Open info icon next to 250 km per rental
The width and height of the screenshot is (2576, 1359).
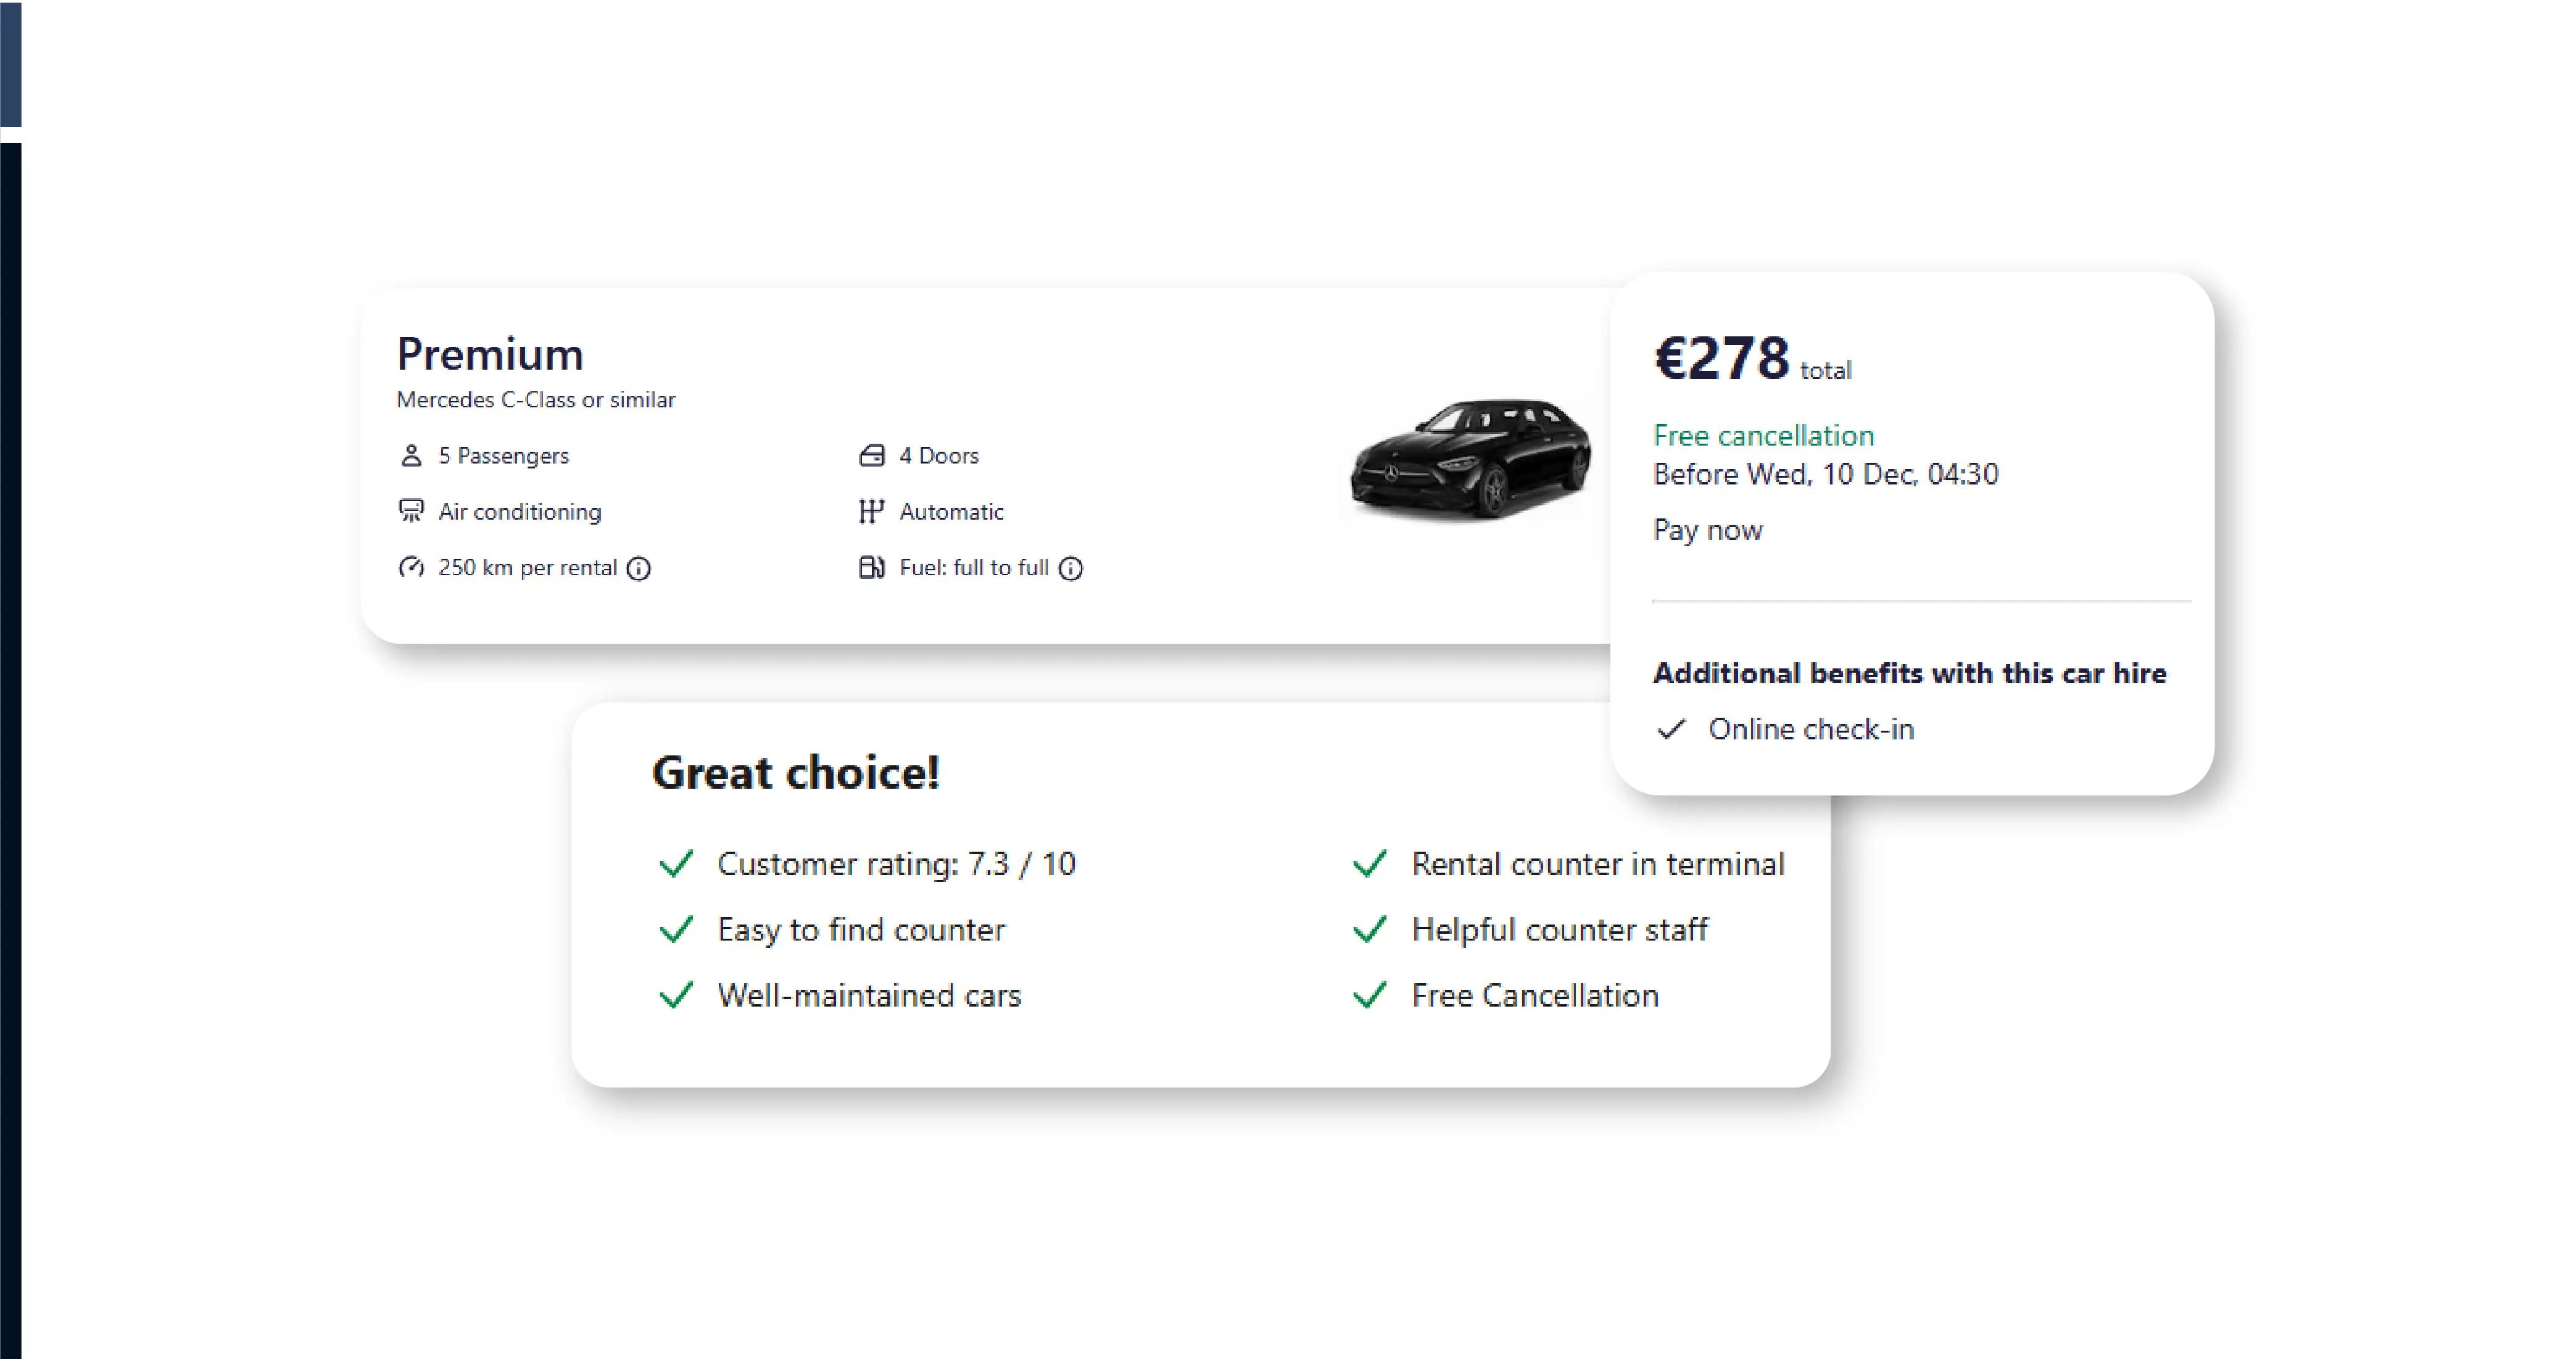tap(639, 569)
